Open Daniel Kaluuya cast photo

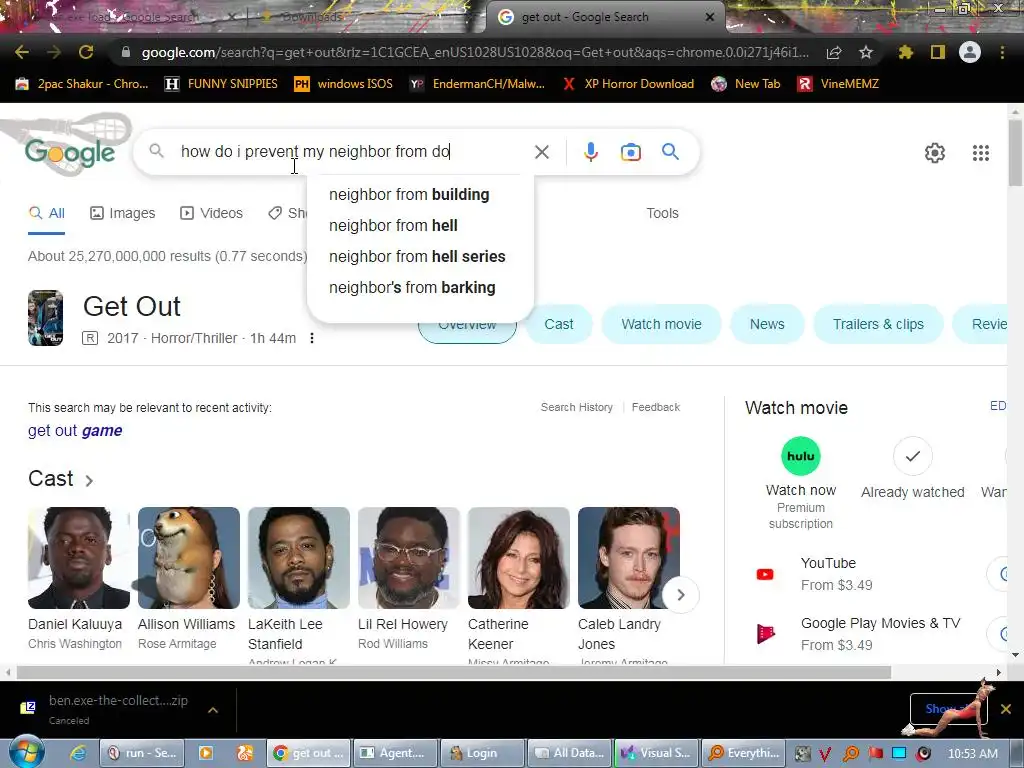79,558
